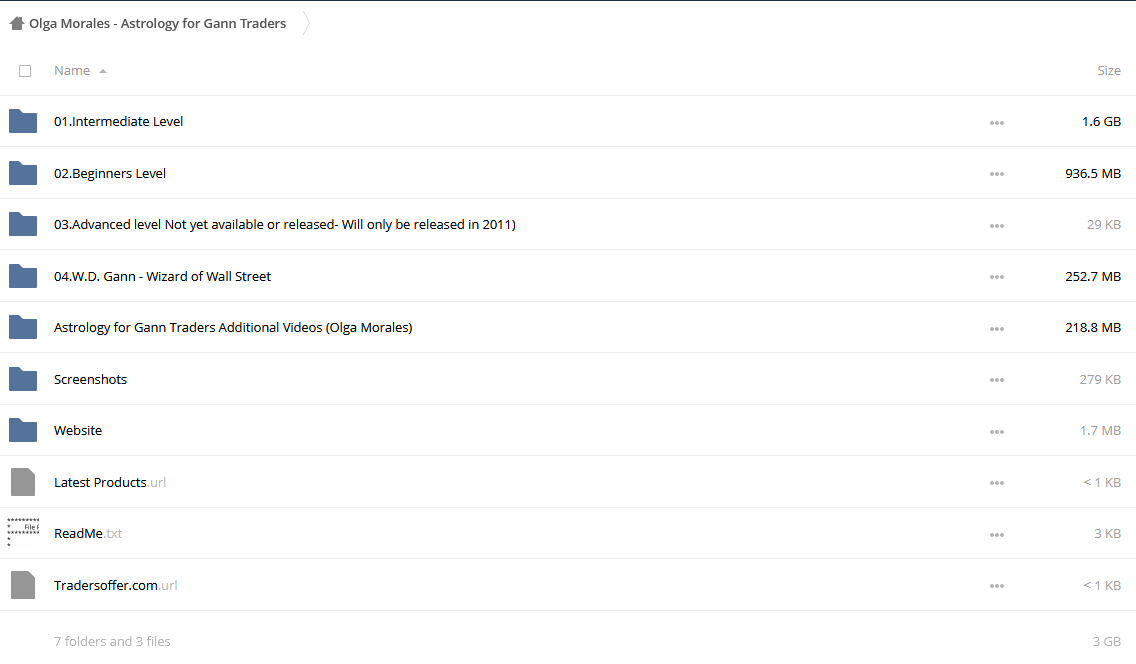
Task: Open the more menu for Additional Videos folder
Action: pyautogui.click(x=997, y=329)
